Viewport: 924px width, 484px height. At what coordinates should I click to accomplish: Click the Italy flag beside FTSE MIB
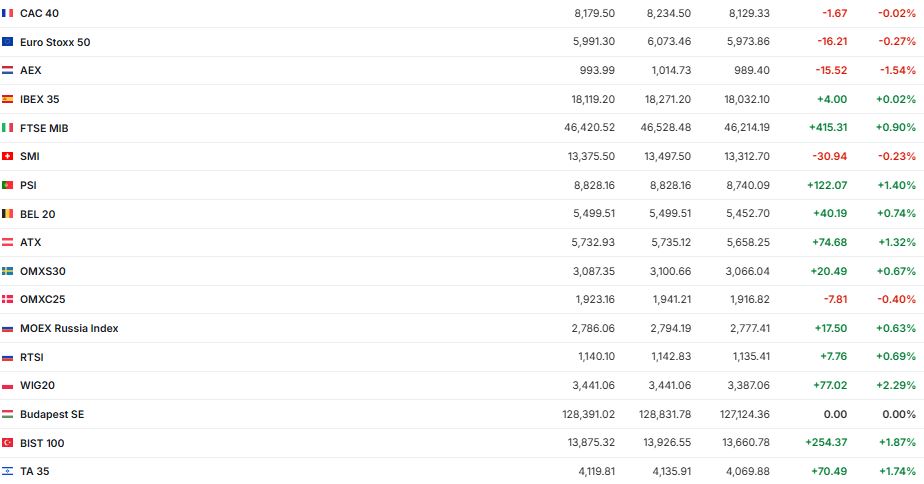[8, 128]
